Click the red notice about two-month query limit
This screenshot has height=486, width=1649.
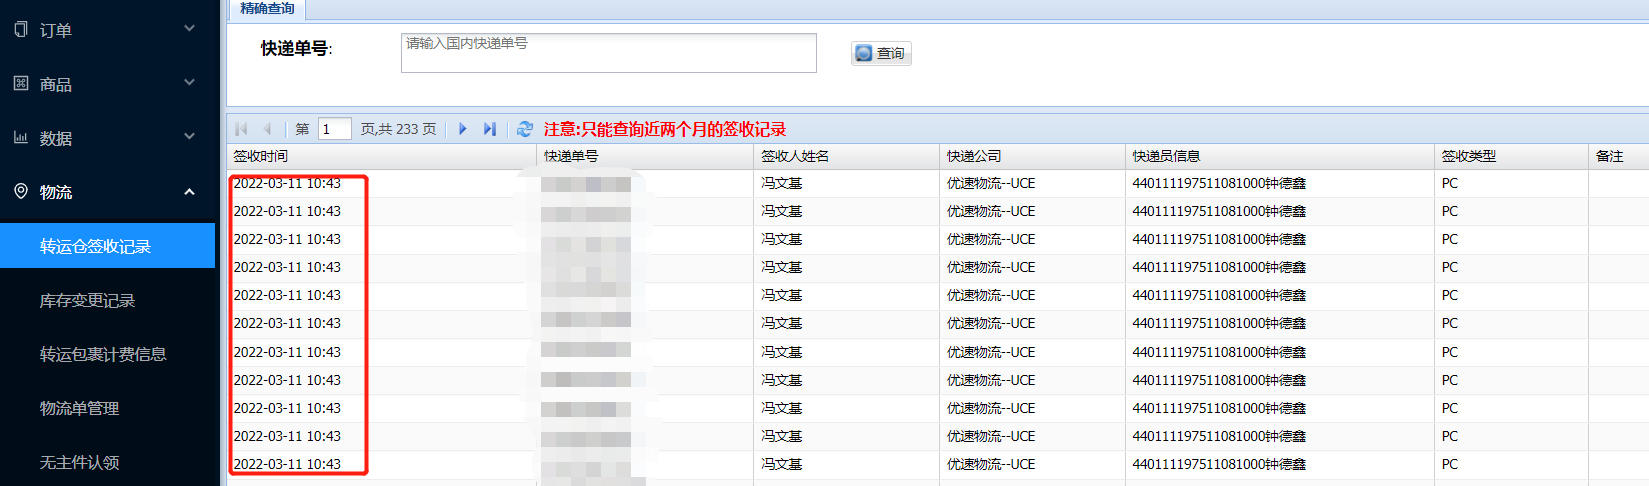665,129
